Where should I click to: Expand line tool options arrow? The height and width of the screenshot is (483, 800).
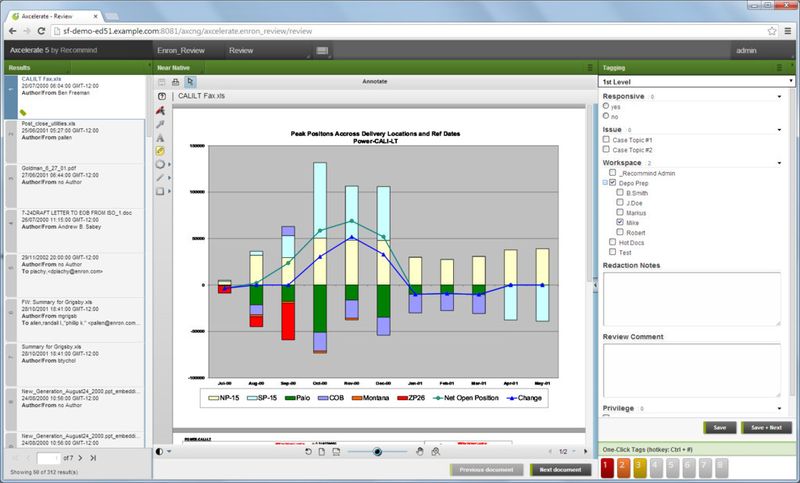[x=169, y=177]
